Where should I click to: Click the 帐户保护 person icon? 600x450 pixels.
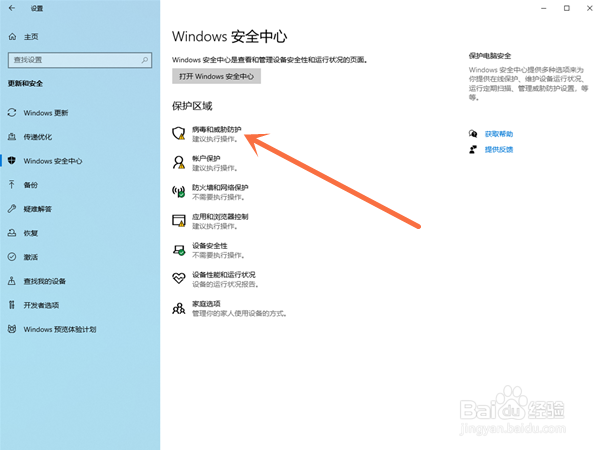tap(178, 162)
